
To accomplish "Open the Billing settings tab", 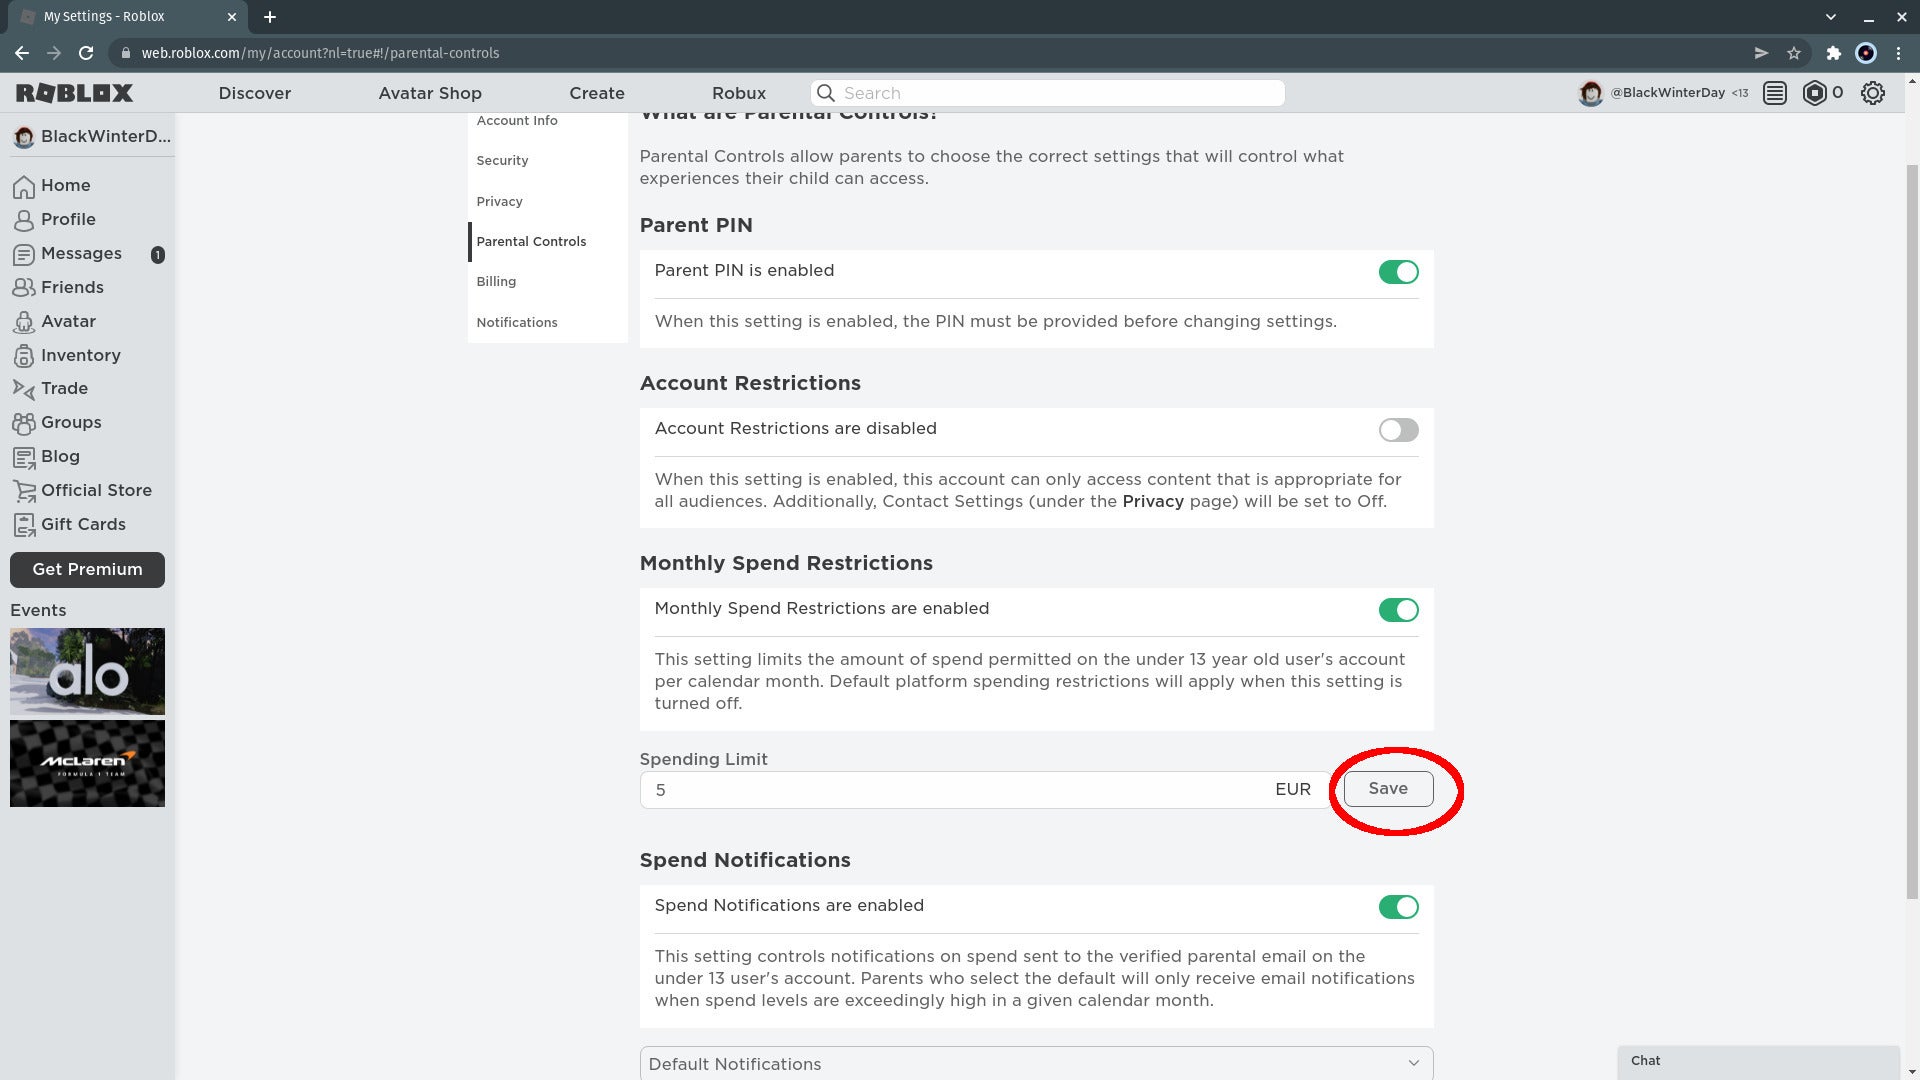I will coord(548,282).
